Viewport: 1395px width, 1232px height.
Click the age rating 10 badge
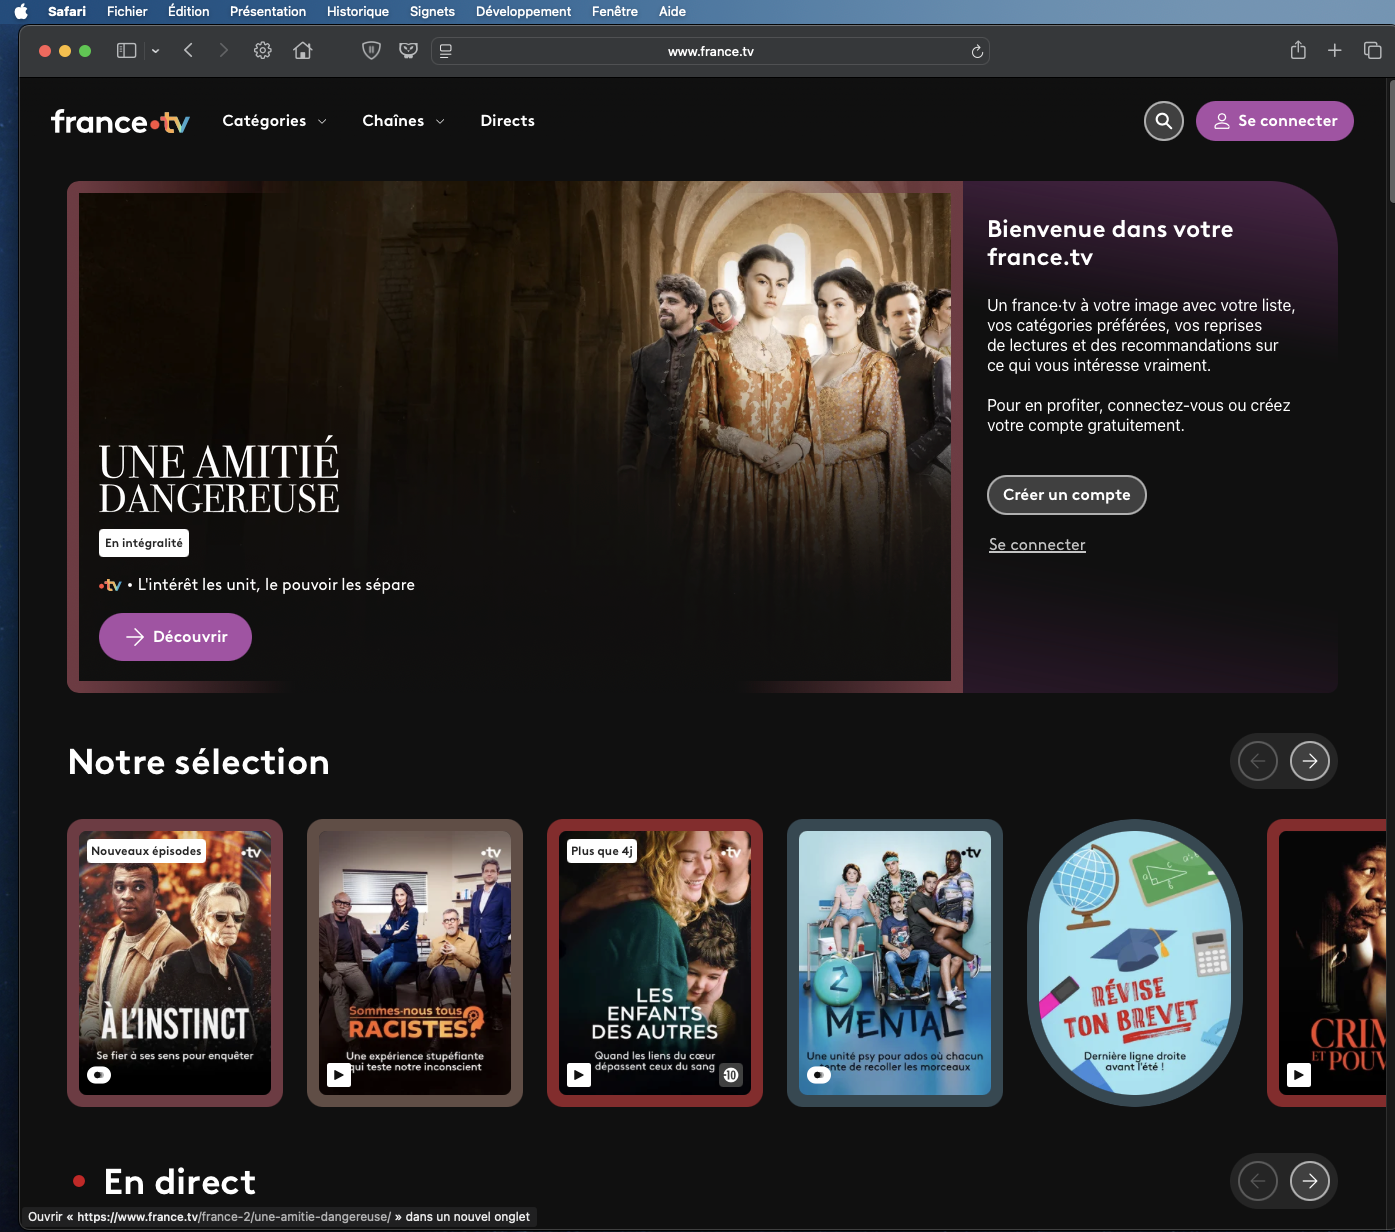[731, 1075]
